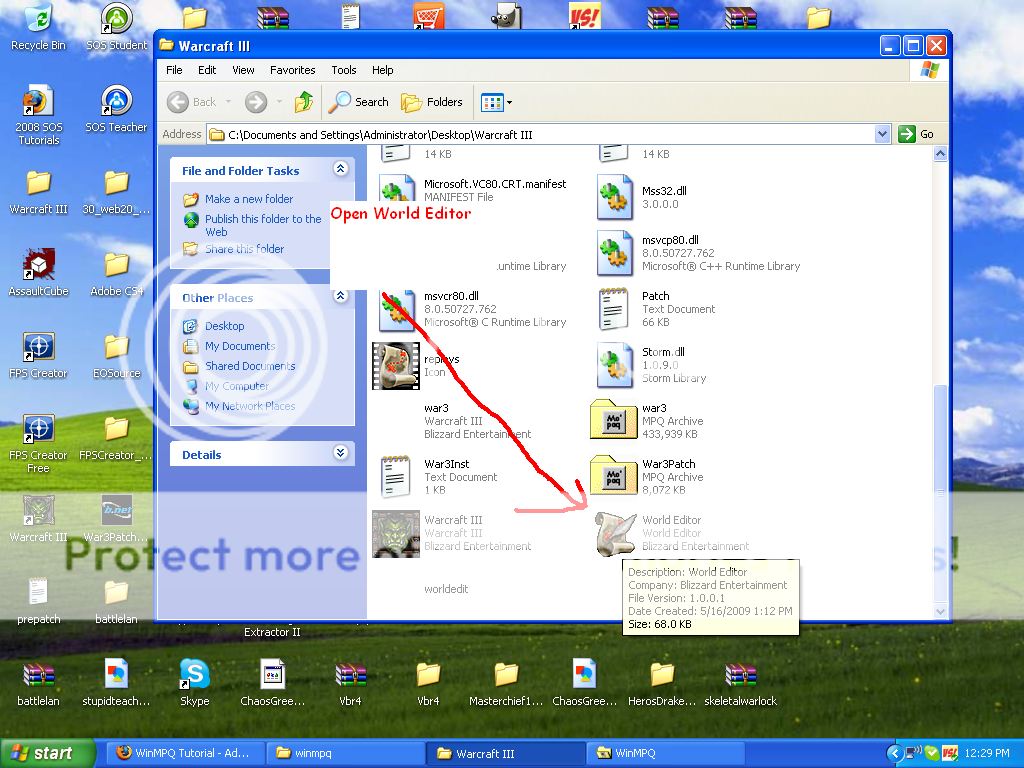Screen dimensions: 1024x768
Task: Open the Back history dropdown arrow
Action: pos(229,102)
